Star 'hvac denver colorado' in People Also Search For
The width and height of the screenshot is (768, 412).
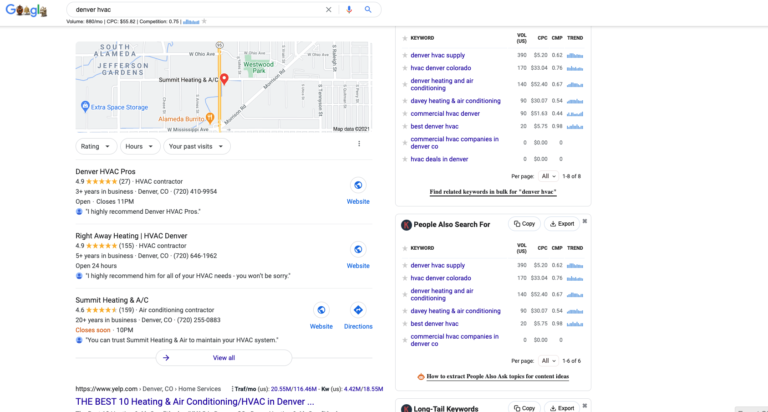[x=405, y=278]
